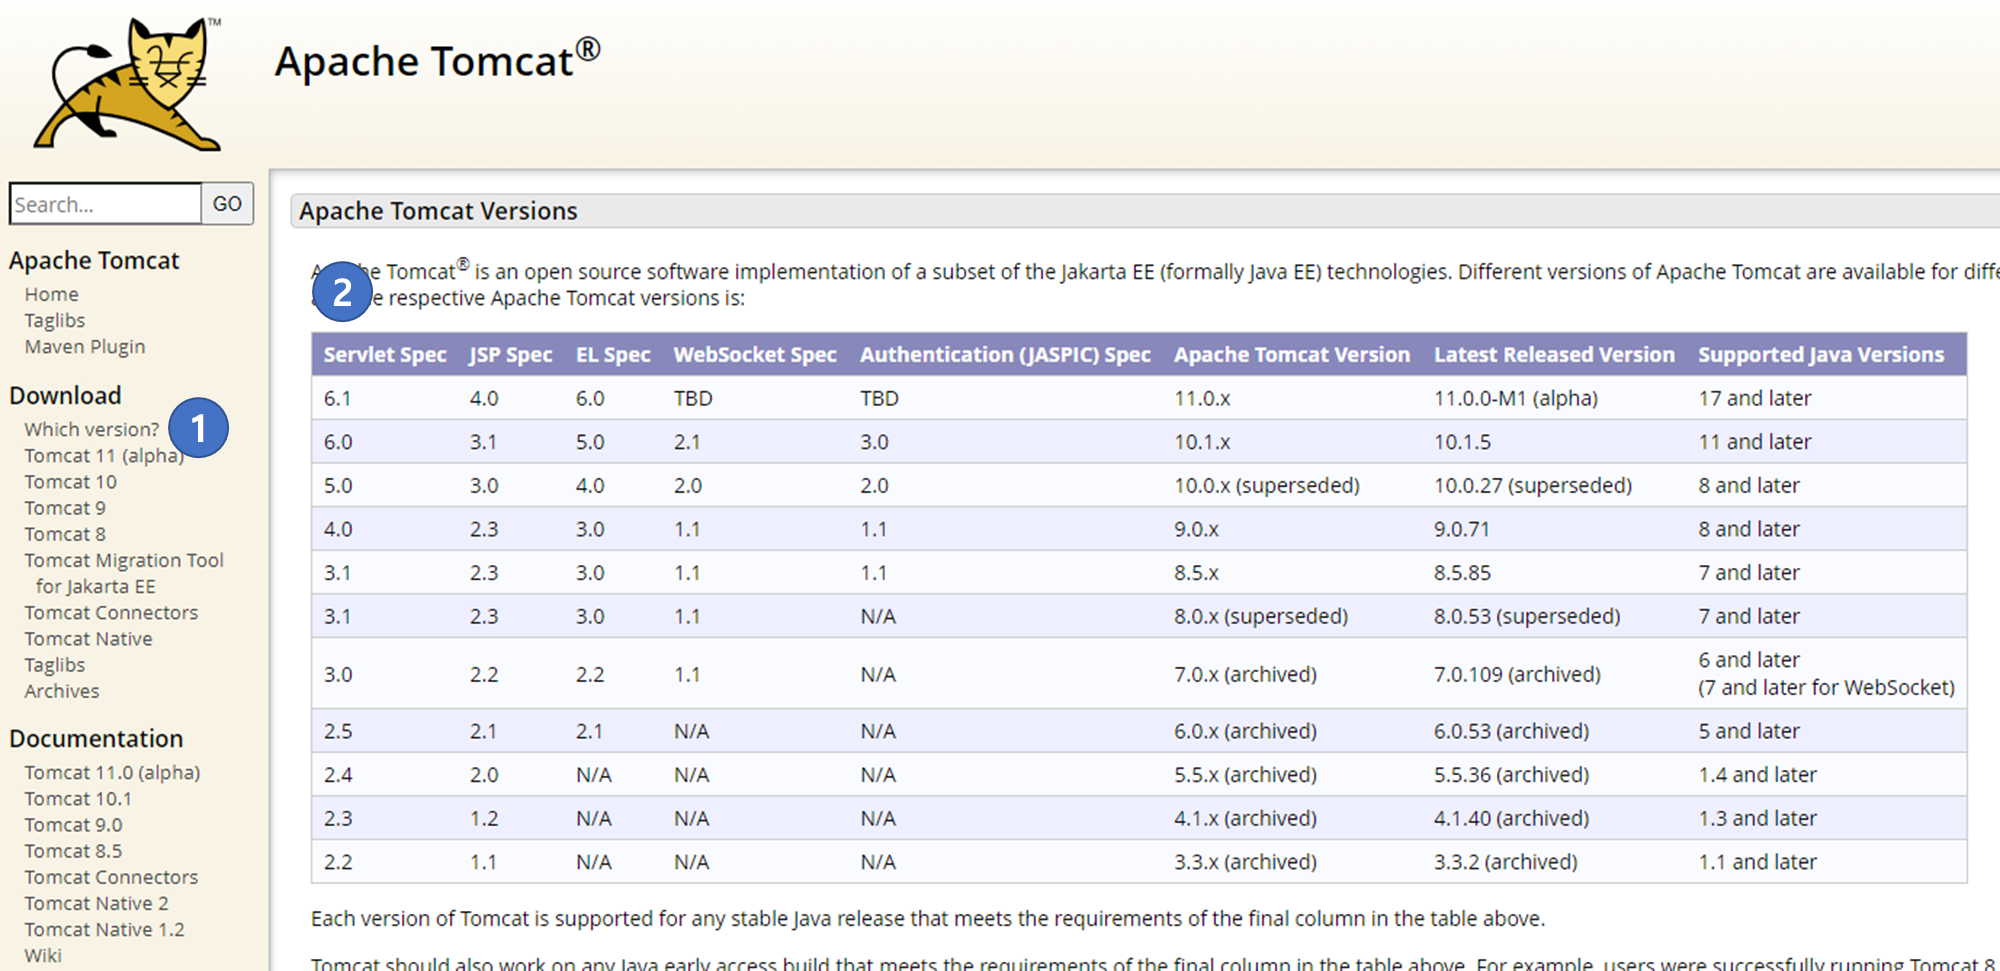This screenshot has width=2000, height=971.
Task: Open the Wiki link in sidebar
Action: 43,954
